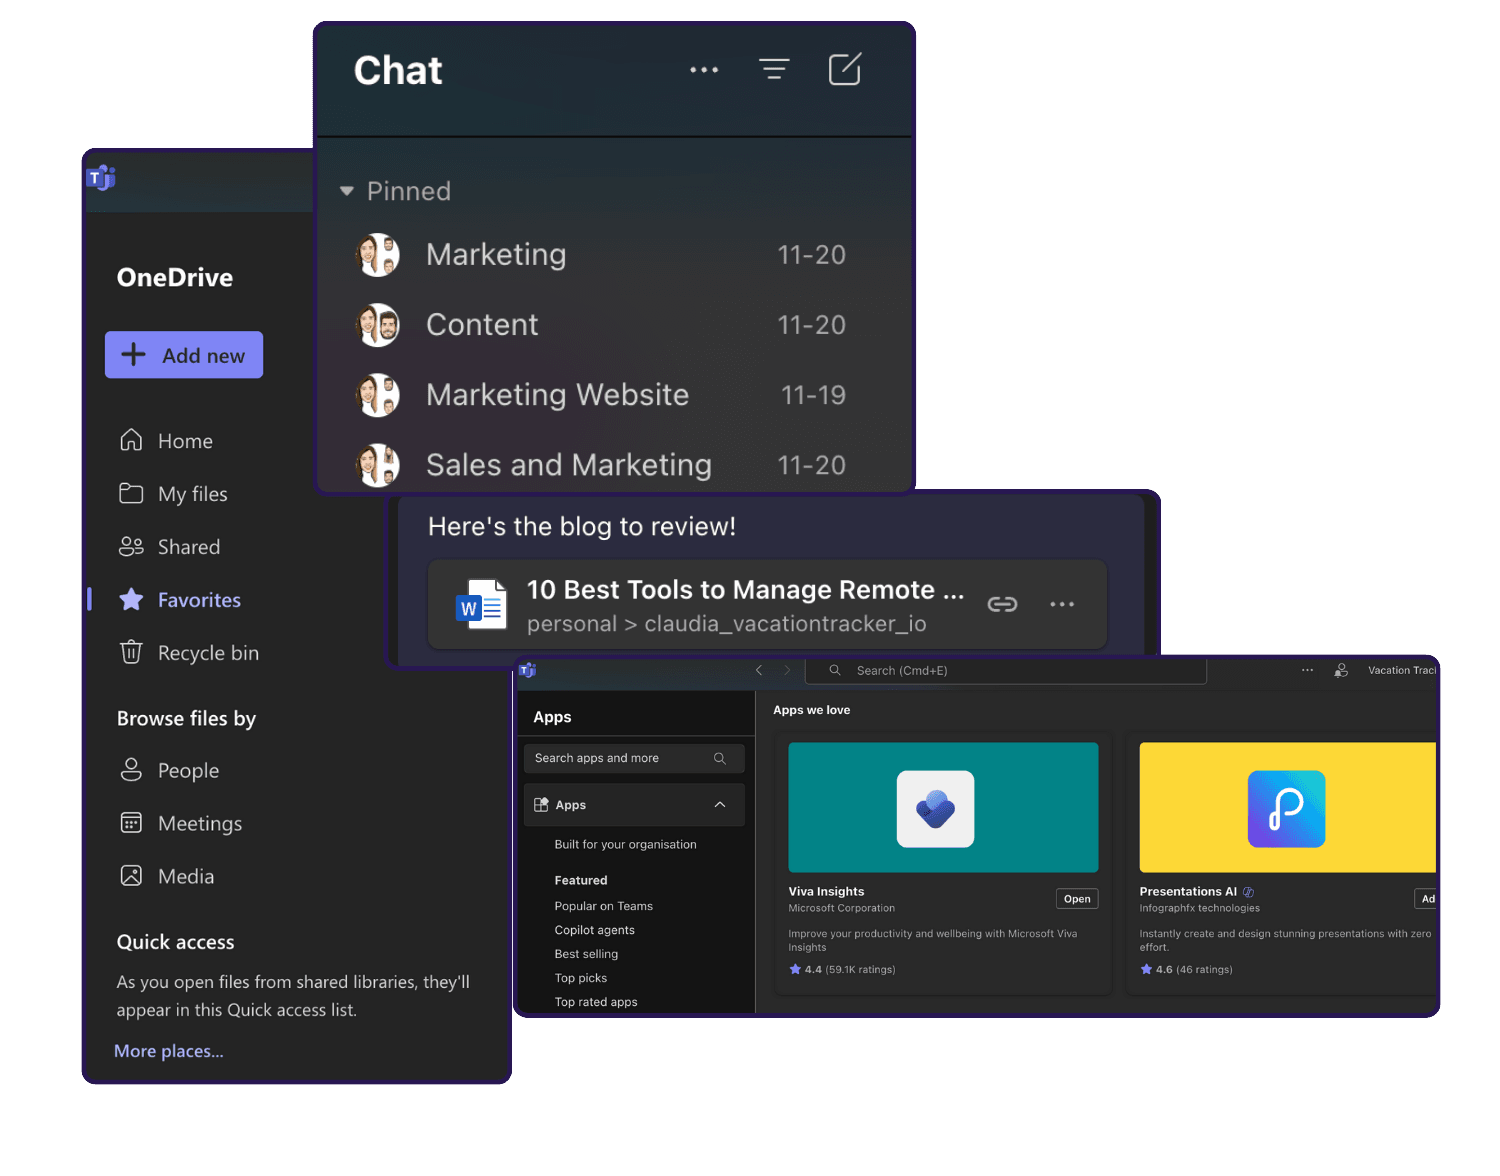This screenshot has height=1176, width=1500.
Task: Go back with the left arrow
Action: pyautogui.click(x=759, y=670)
